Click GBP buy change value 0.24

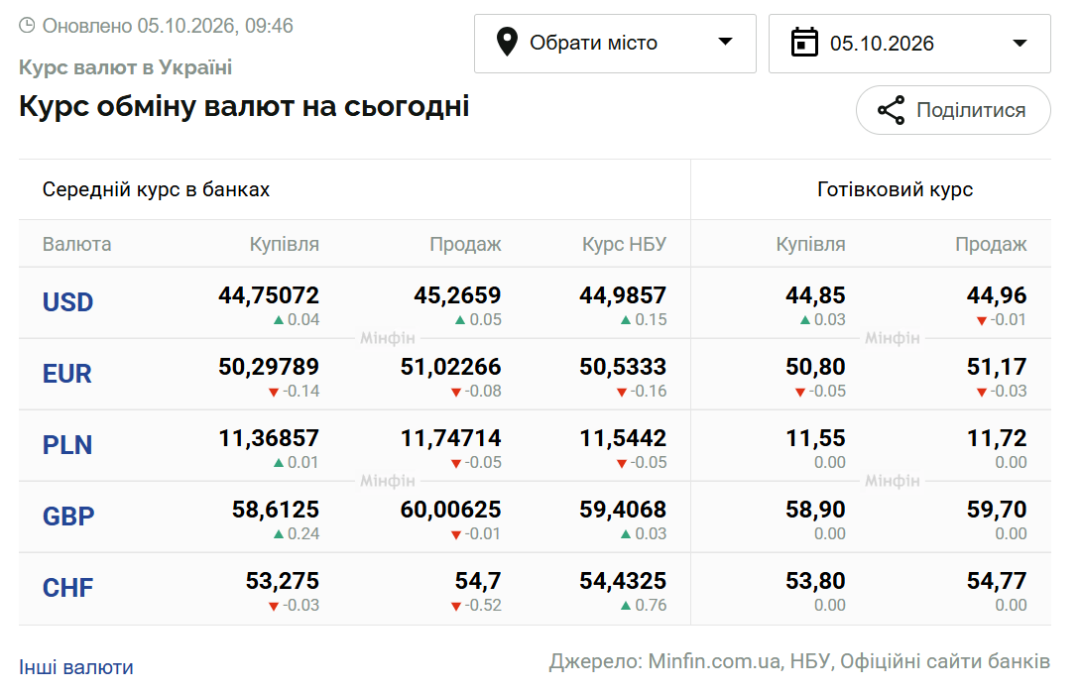point(304,534)
